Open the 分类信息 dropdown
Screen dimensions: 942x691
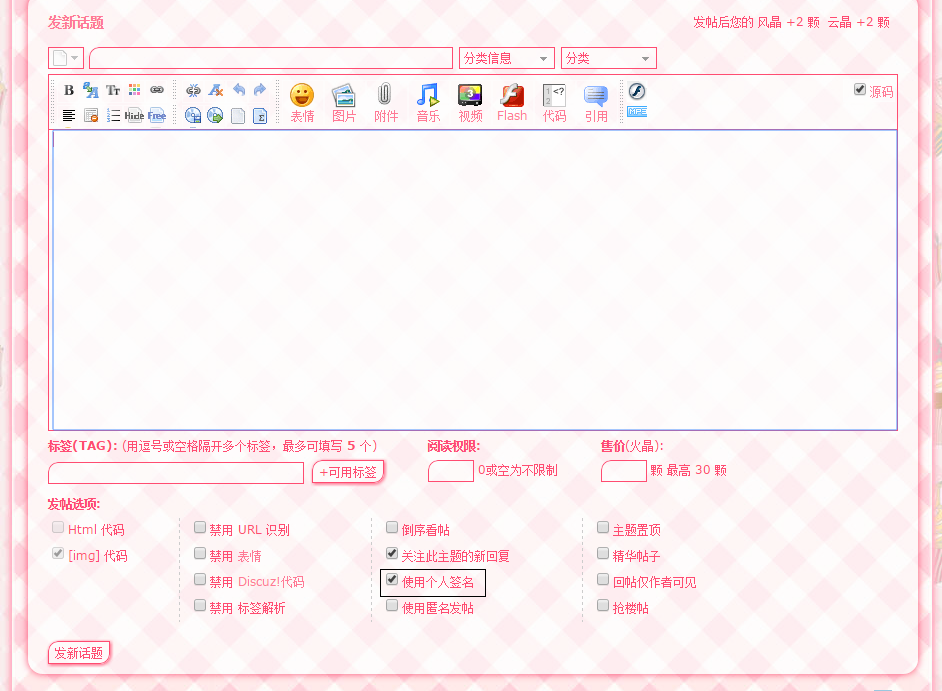pos(506,58)
